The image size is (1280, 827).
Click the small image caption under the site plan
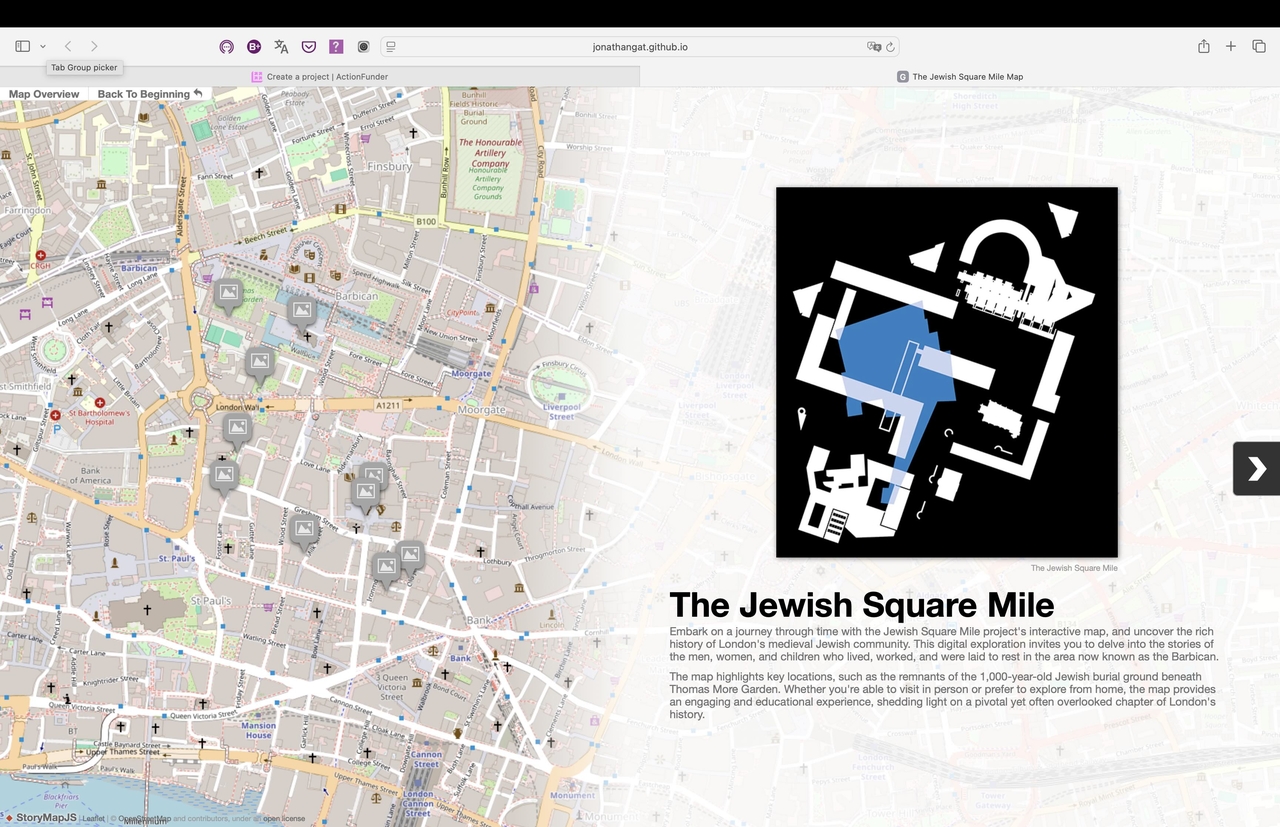click(1074, 568)
